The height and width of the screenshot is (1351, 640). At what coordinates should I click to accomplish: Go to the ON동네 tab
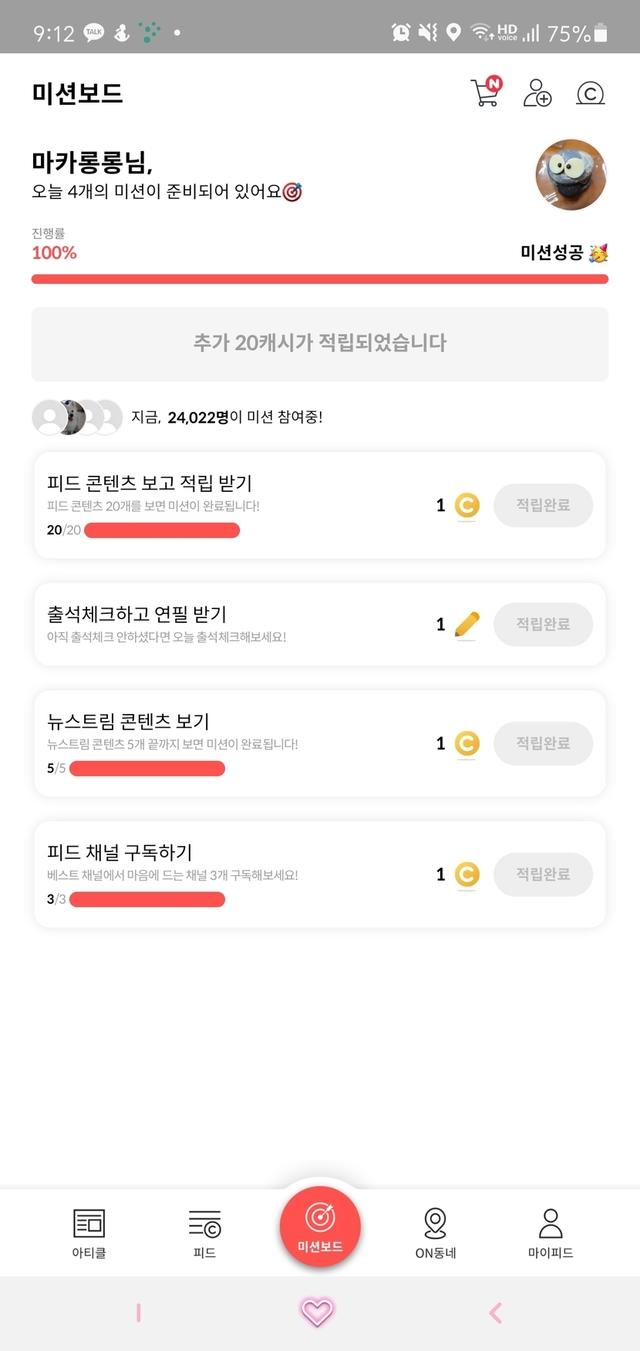(x=435, y=1232)
